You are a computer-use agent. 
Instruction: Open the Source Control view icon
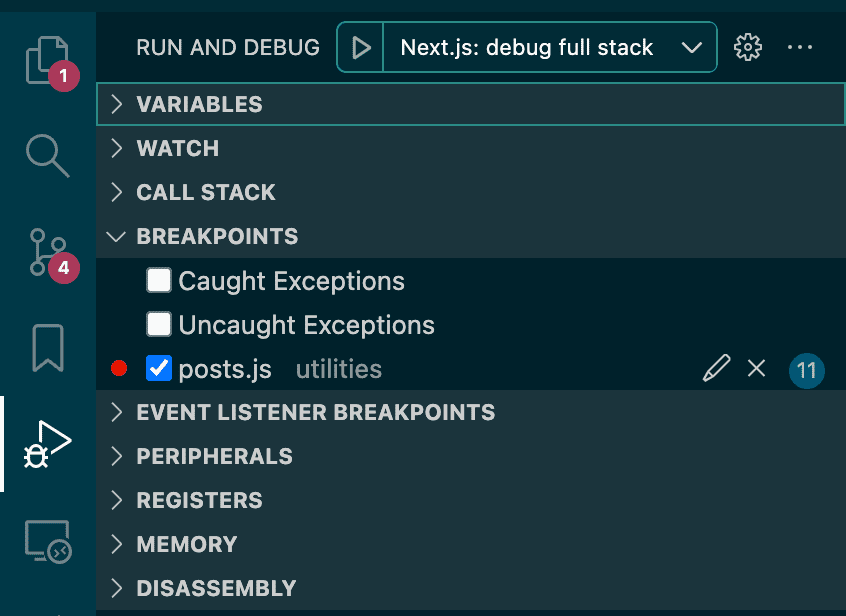(47, 251)
